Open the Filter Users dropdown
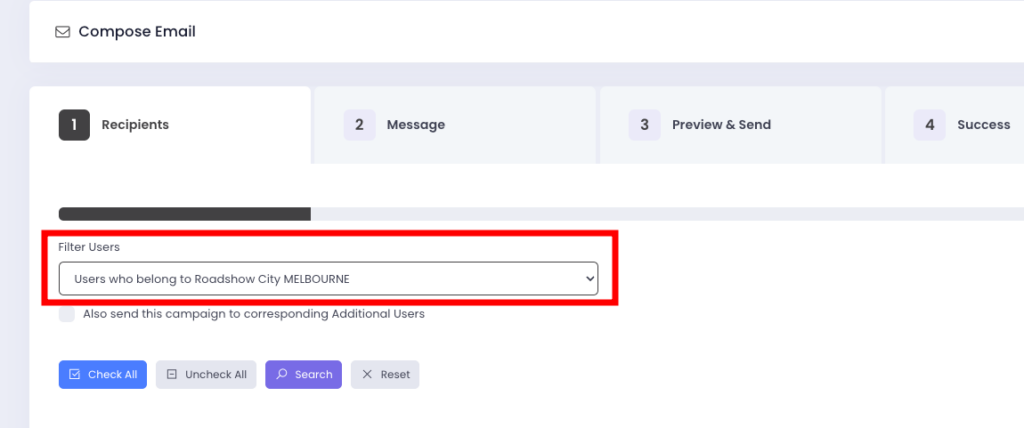Viewport: 1024px width, 428px height. 328,278
